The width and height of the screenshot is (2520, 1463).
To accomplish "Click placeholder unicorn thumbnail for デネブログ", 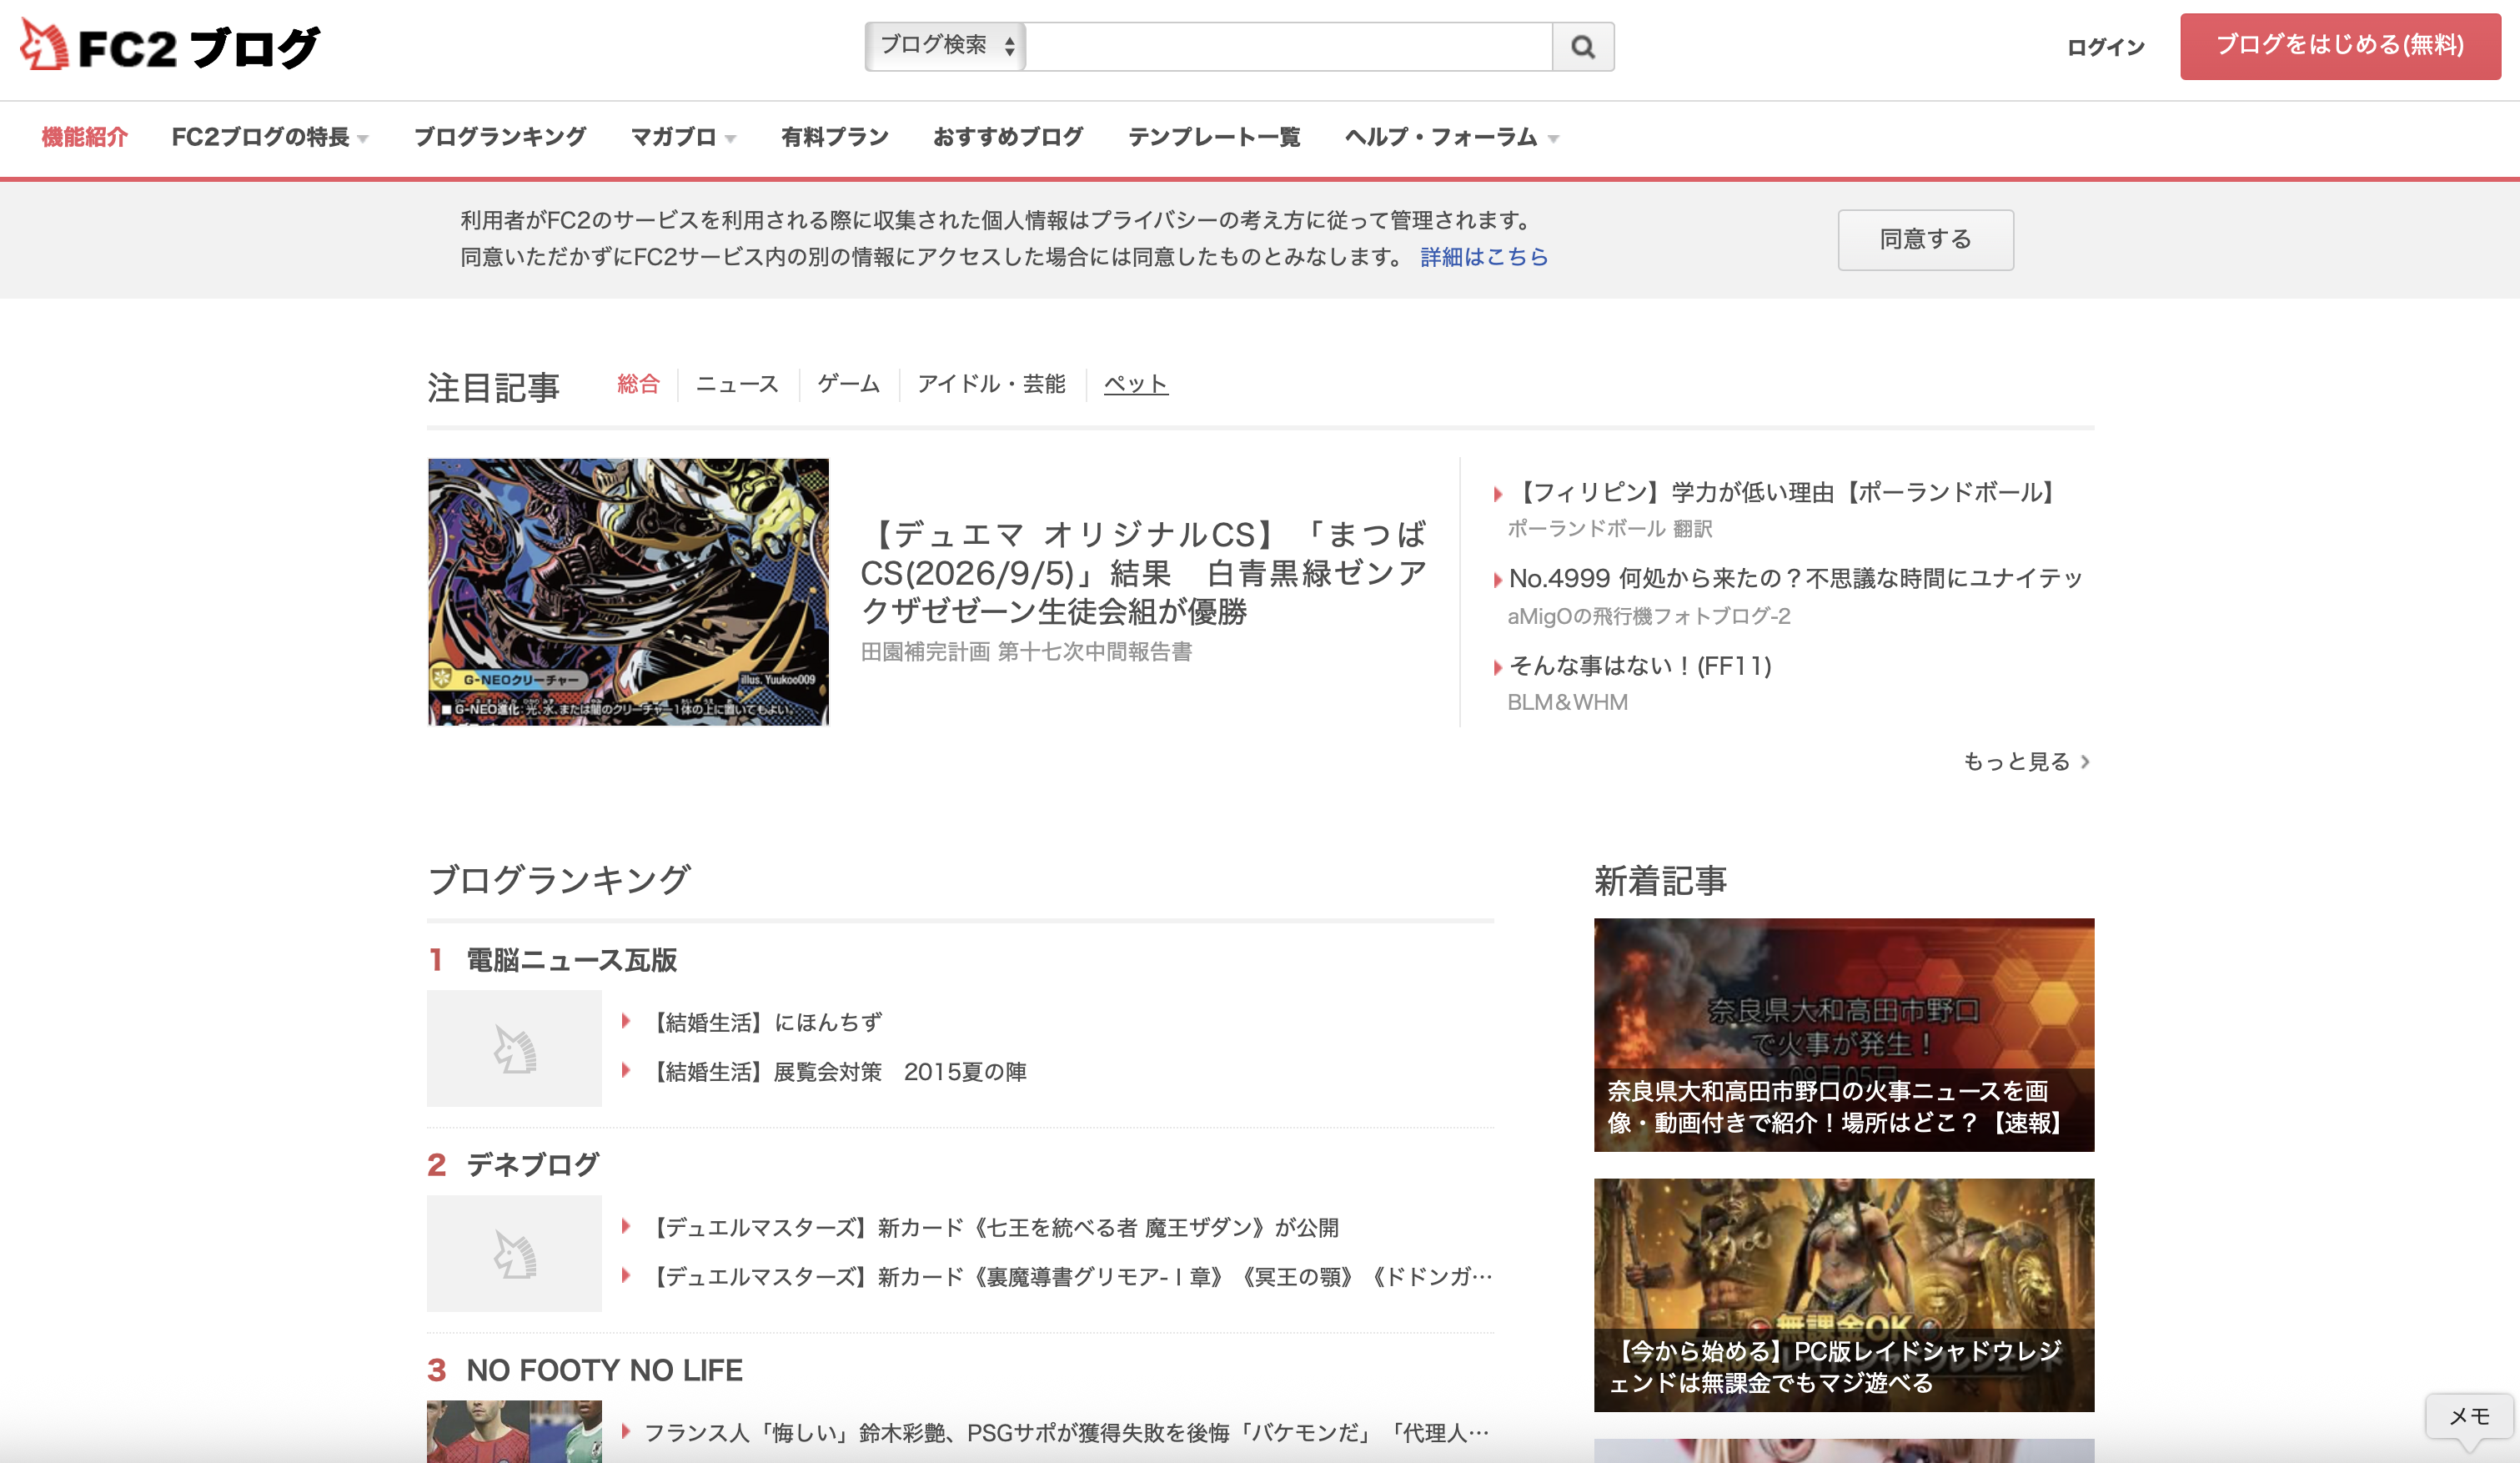I will click(x=514, y=1253).
